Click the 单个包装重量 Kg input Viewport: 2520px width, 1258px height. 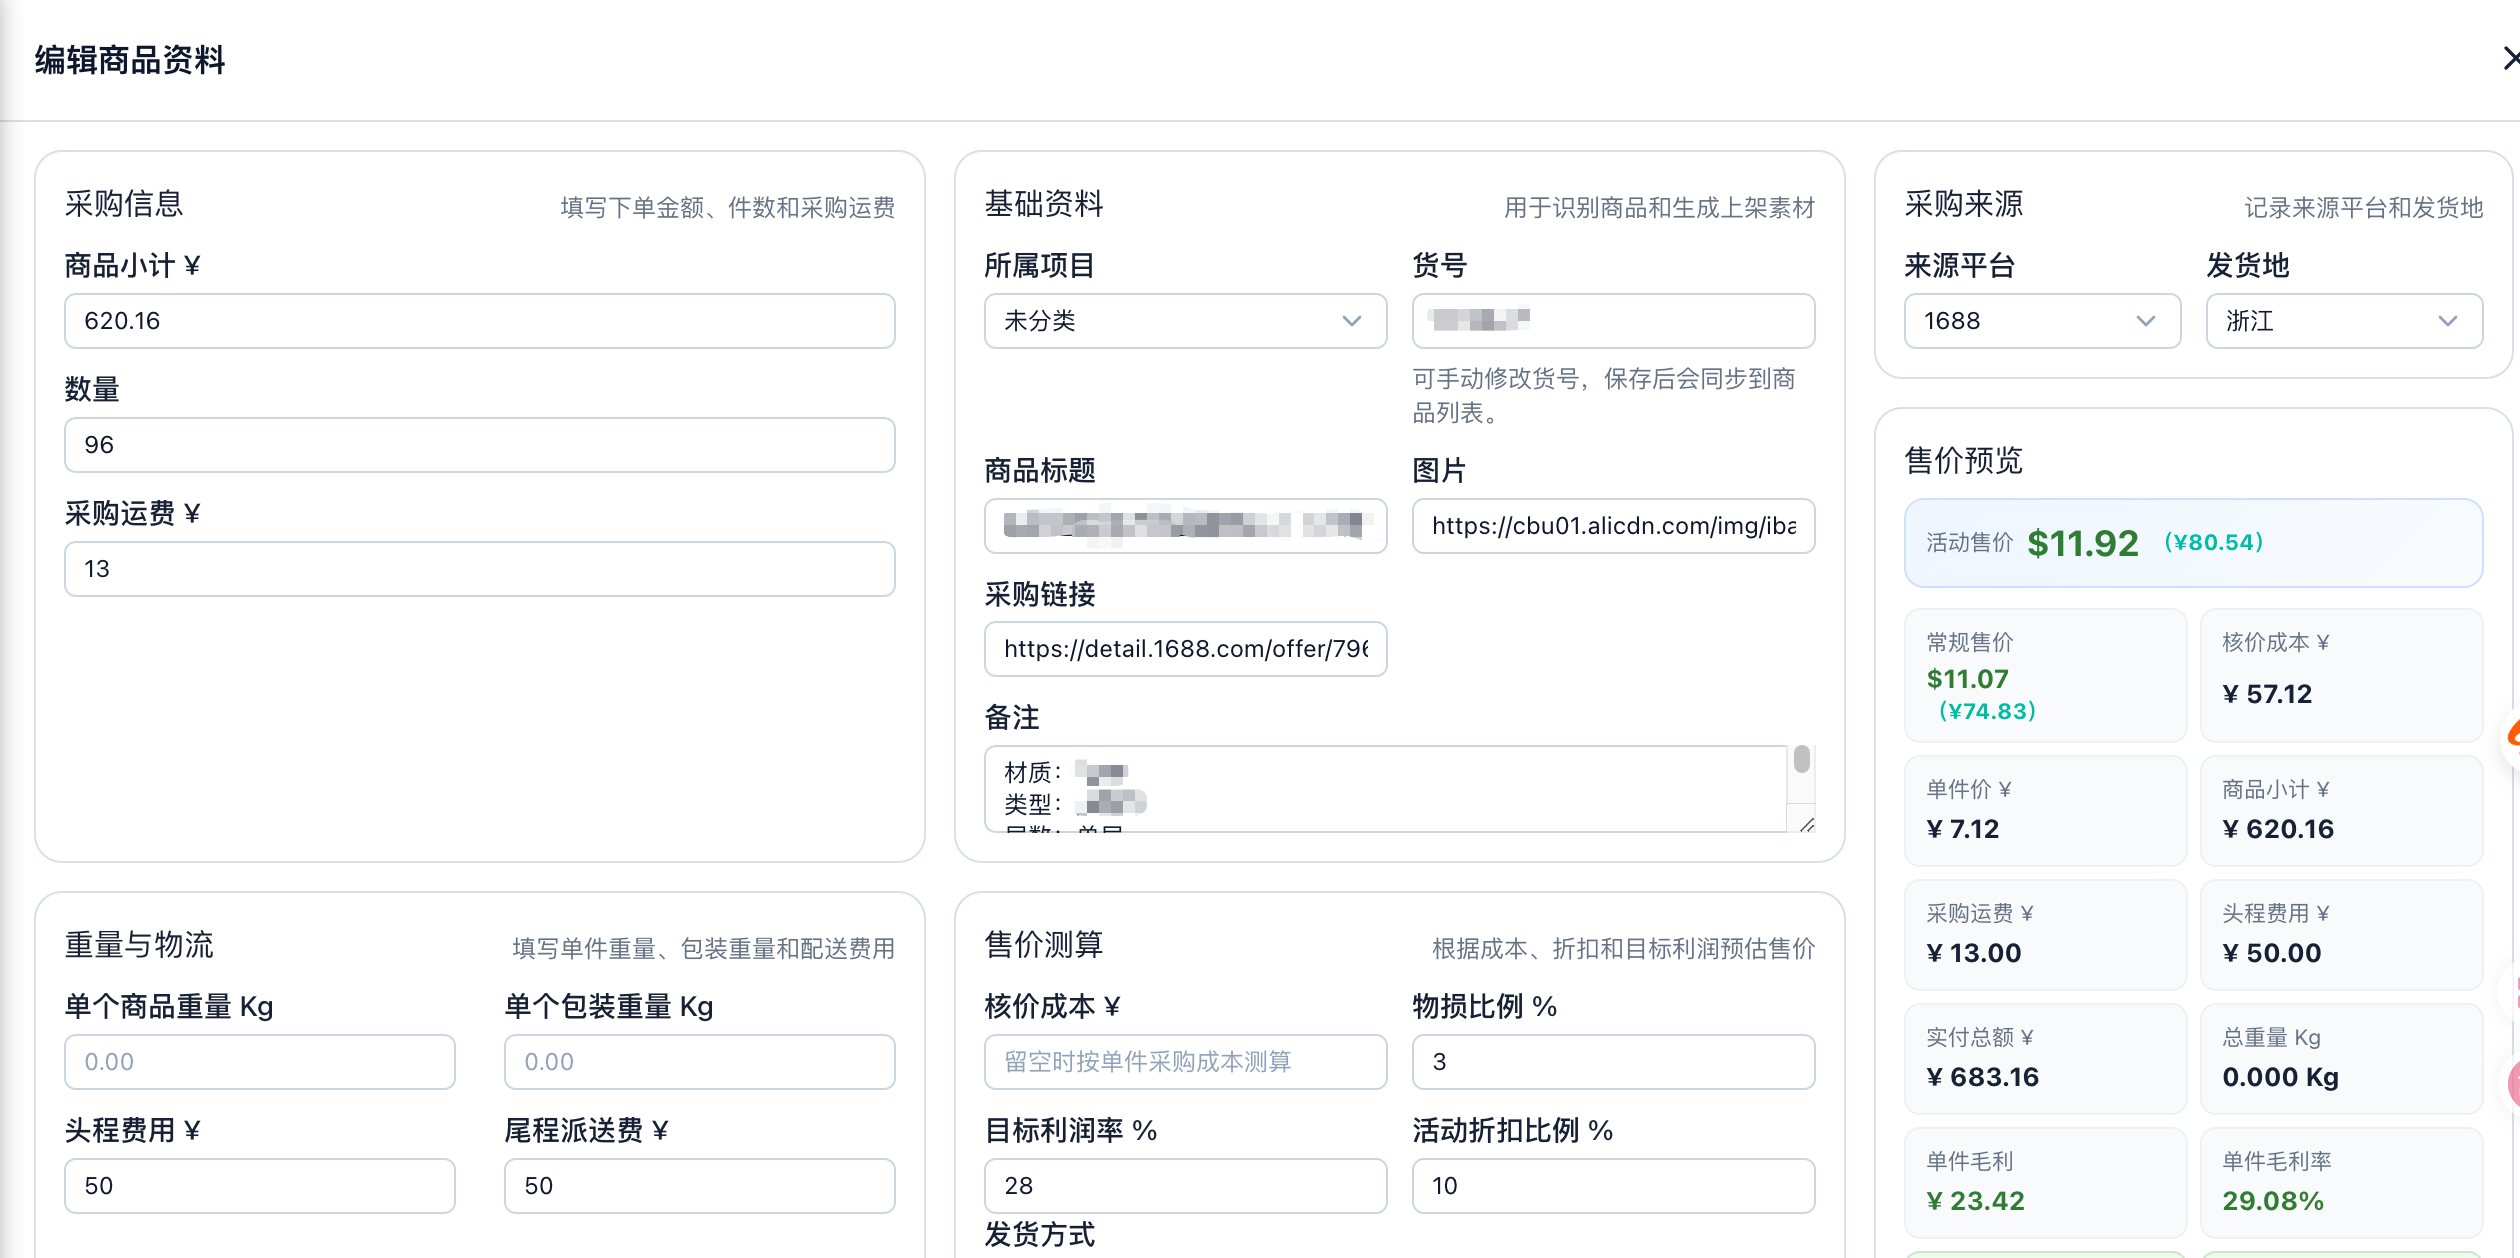[x=699, y=1062]
